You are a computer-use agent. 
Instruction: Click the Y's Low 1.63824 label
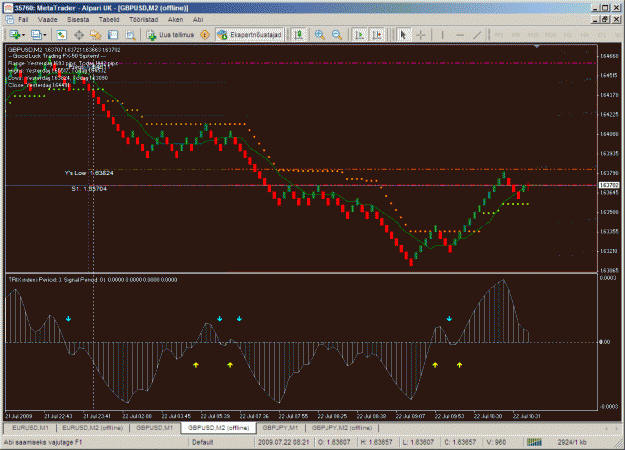point(89,173)
